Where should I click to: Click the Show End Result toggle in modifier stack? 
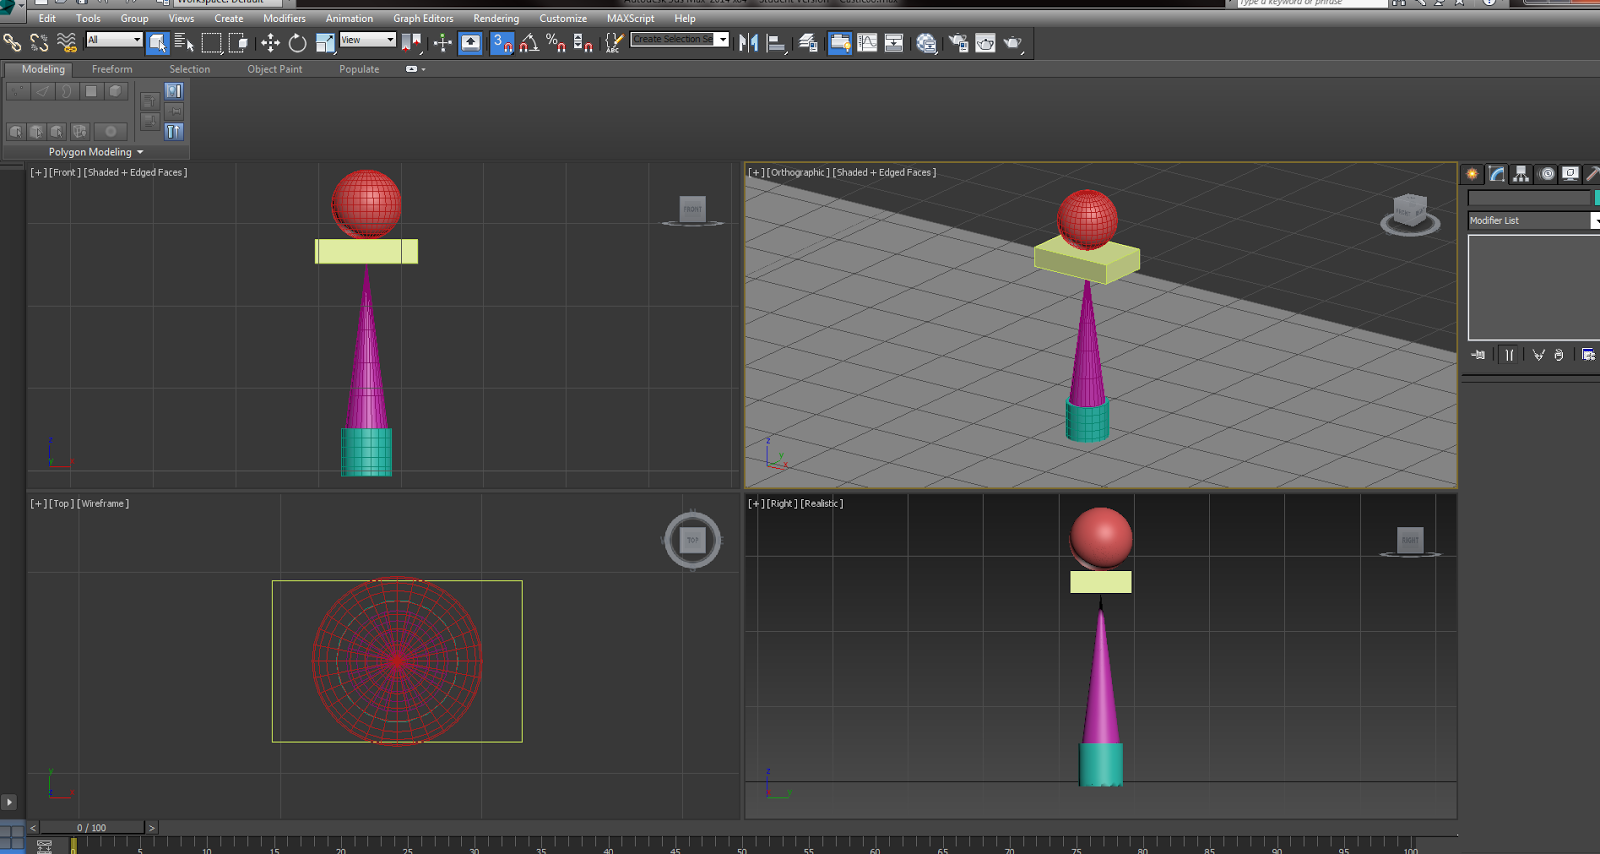pyautogui.click(x=1509, y=355)
